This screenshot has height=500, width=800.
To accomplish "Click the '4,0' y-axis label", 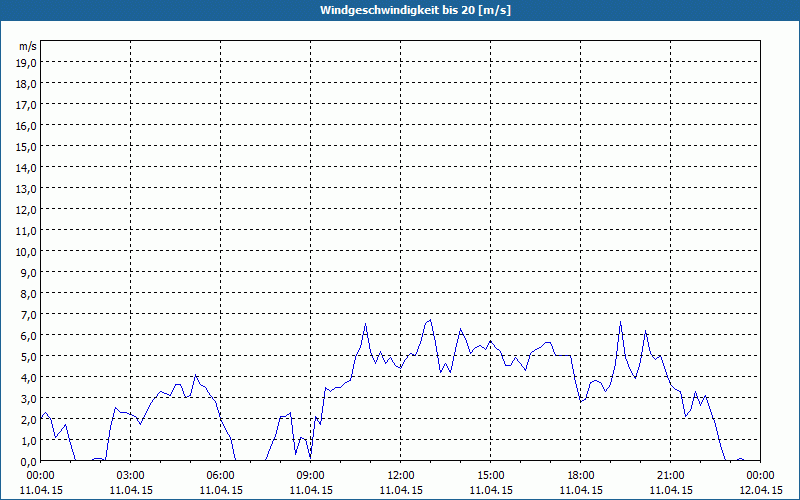I will click(x=28, y=378).
